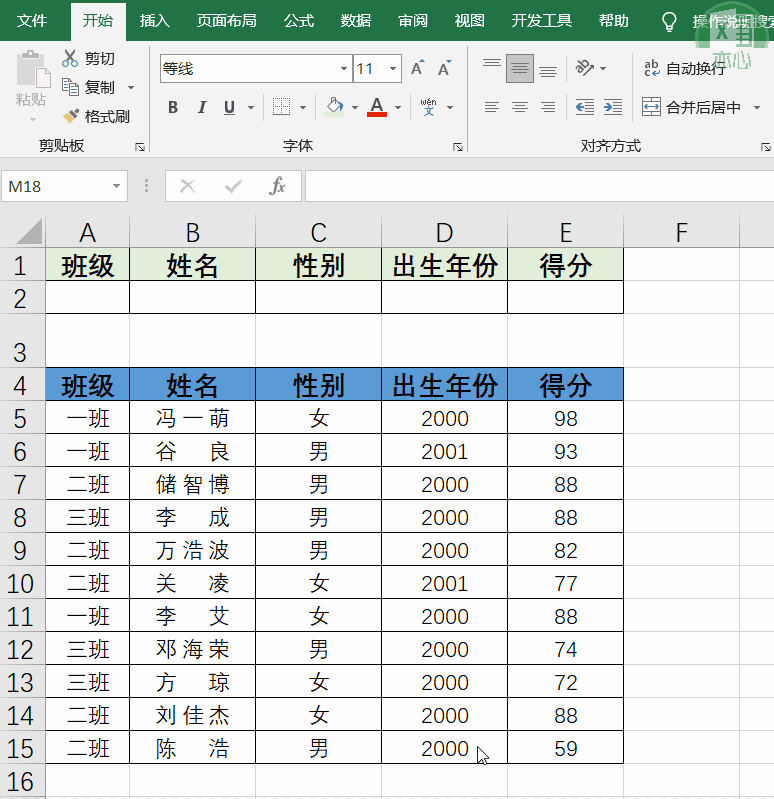Expand the borders dropdown arrow
Viewport: 774px width, 799px height.
[x=303, y=108]
